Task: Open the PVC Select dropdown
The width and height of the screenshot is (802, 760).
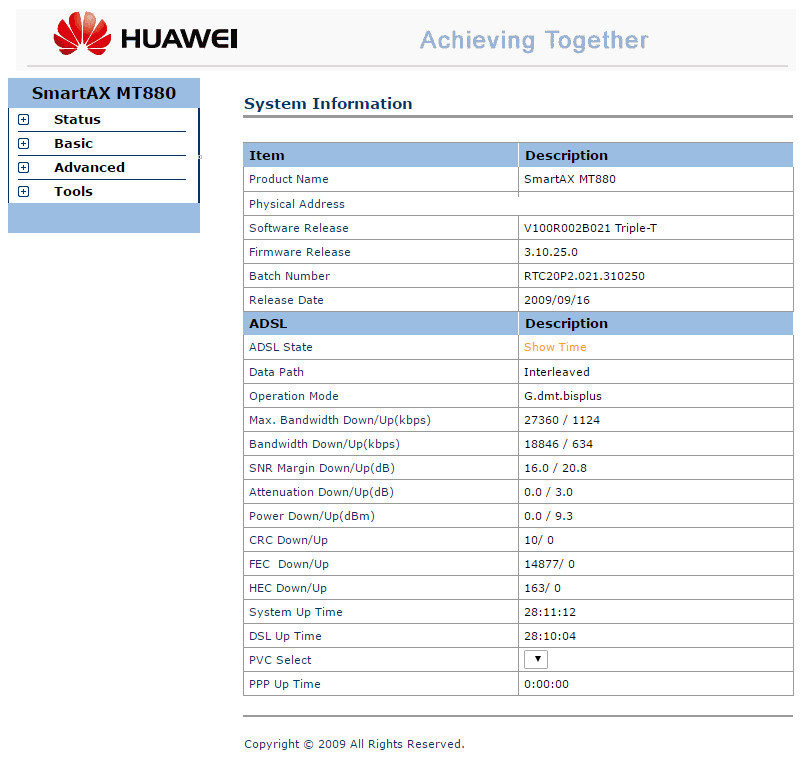Action: (x=536, y=659)
